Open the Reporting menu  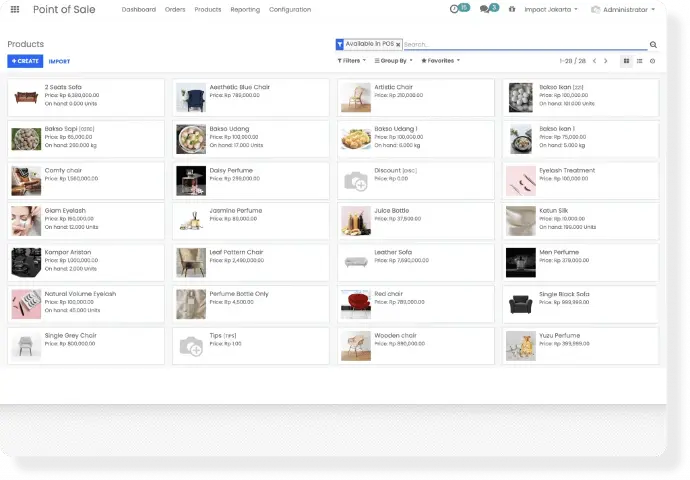point(245,9)
